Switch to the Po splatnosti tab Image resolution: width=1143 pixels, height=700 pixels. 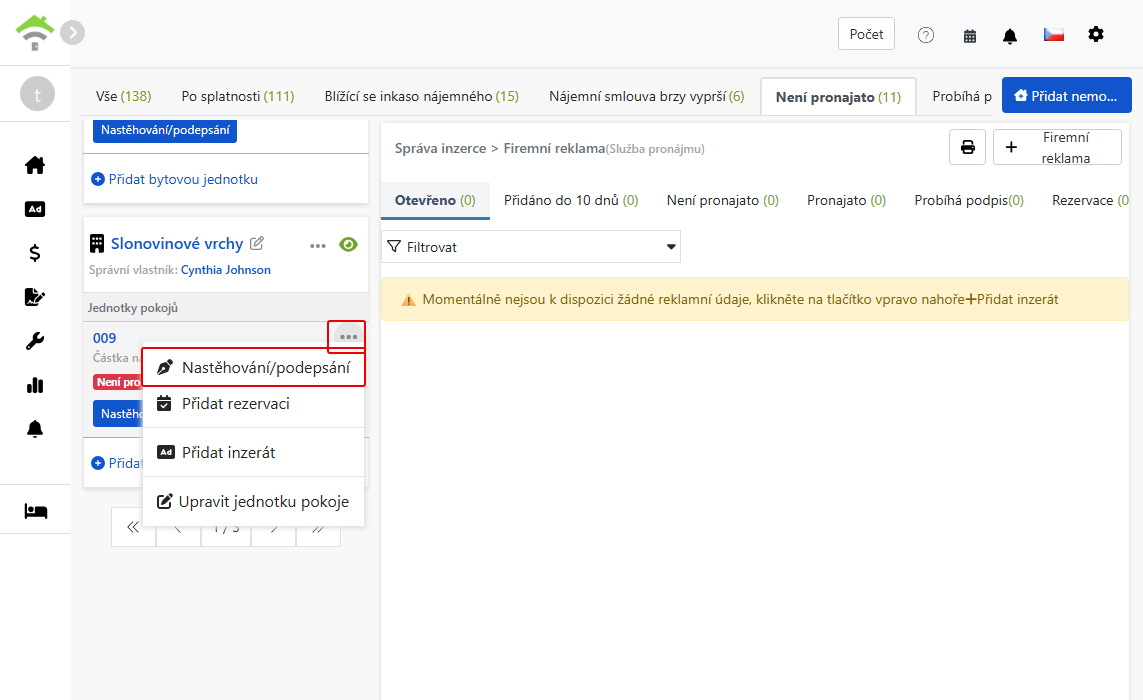(238, 96)
